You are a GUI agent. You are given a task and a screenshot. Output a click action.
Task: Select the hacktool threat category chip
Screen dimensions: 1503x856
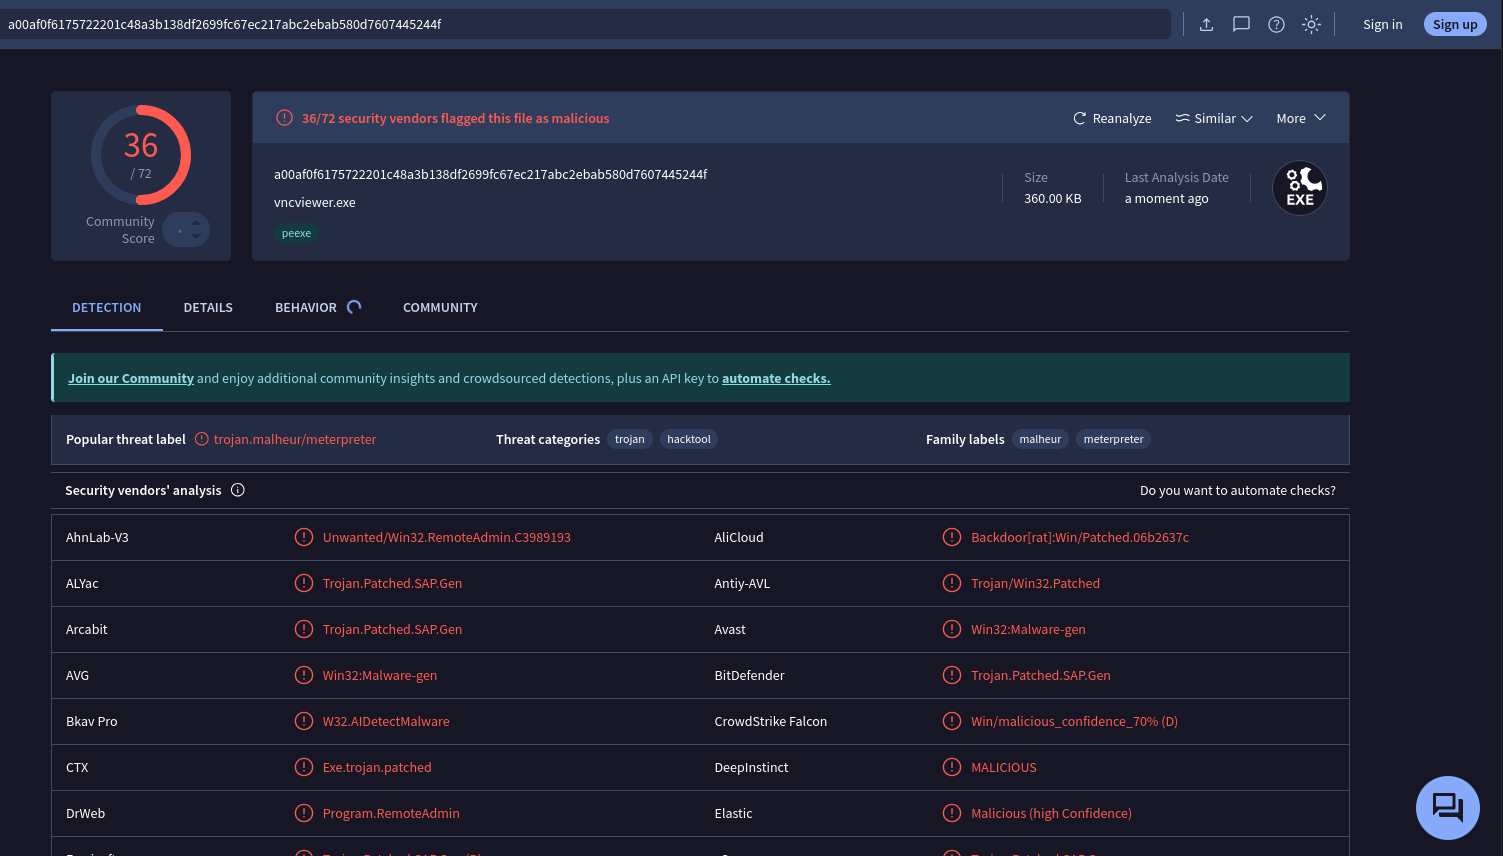689,439
